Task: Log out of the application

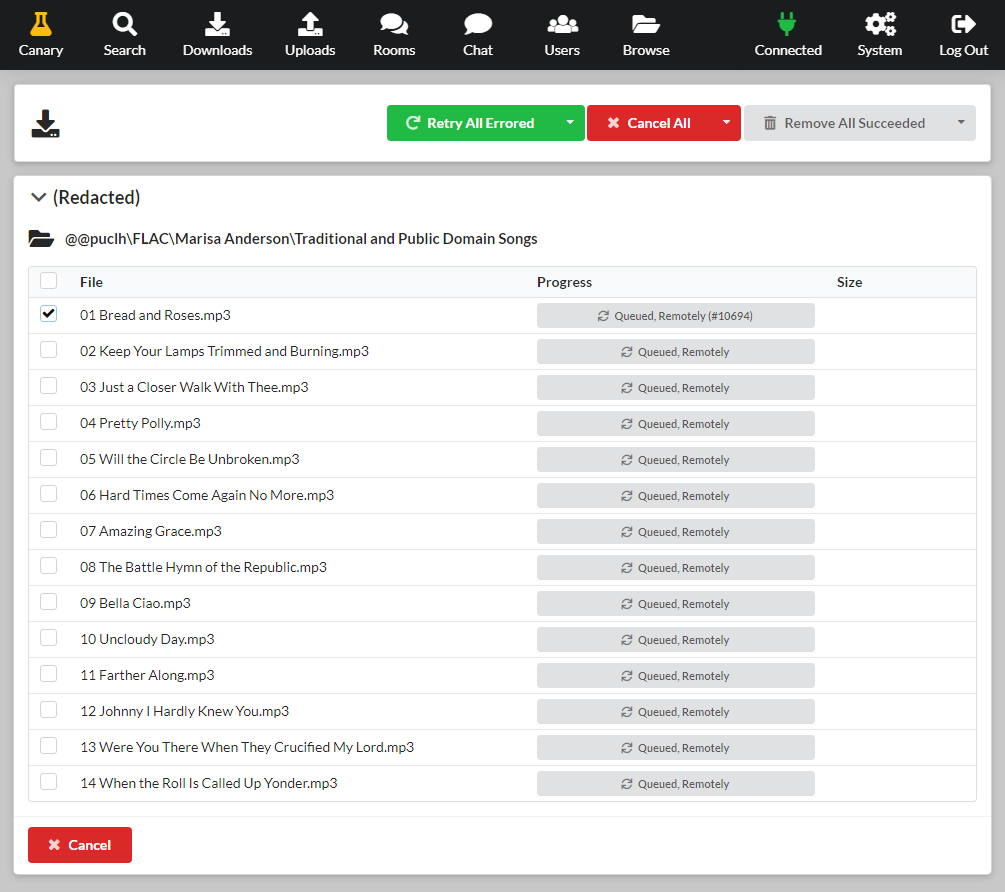Action: 961,34
